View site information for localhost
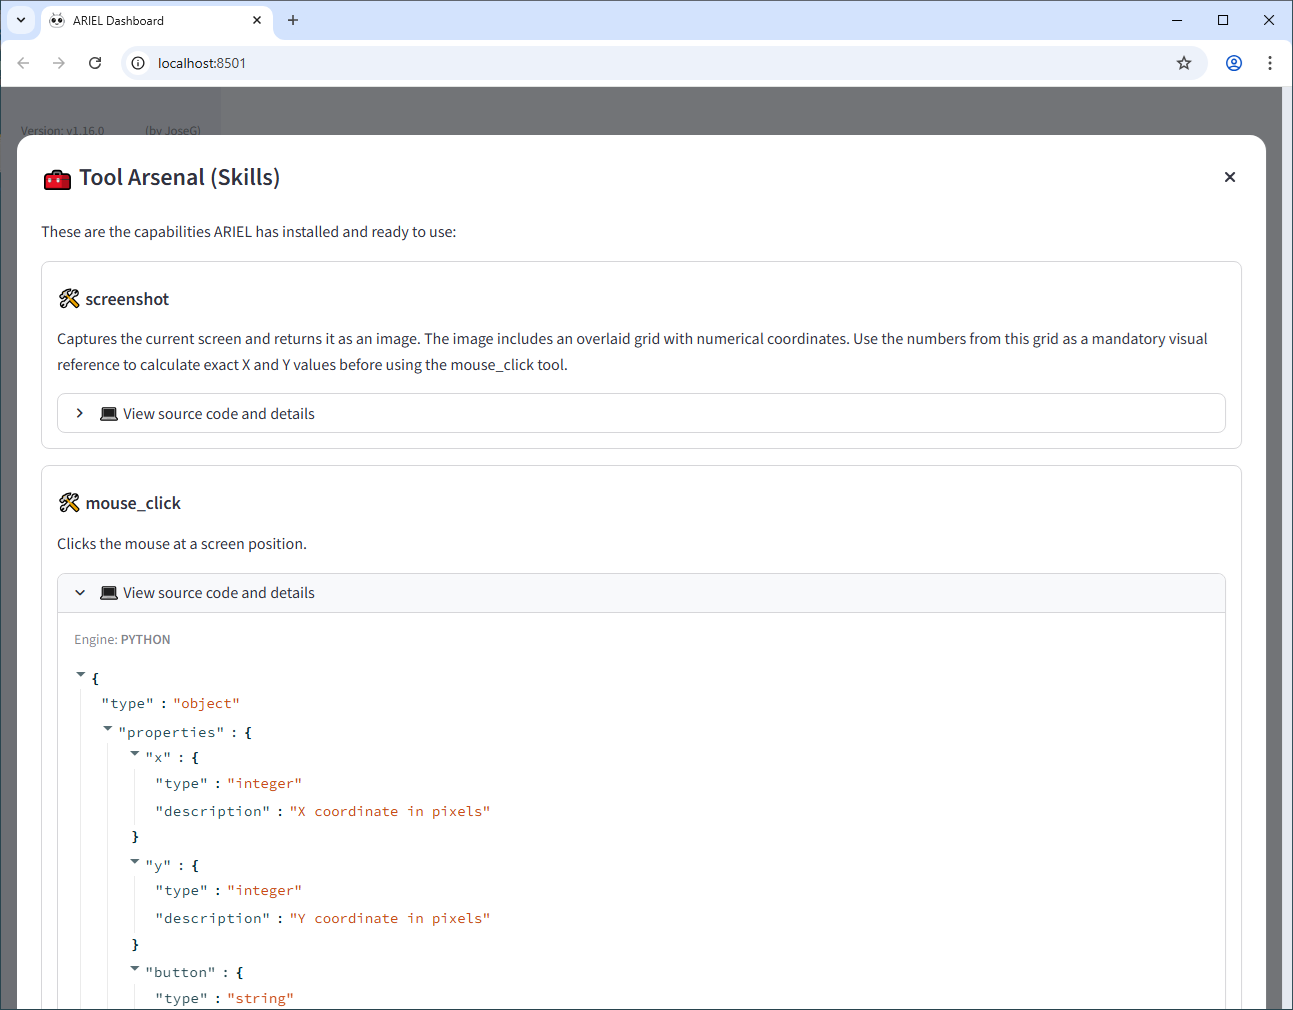This screenshot has height=1010, width=1293. click(x=138, y=63)
